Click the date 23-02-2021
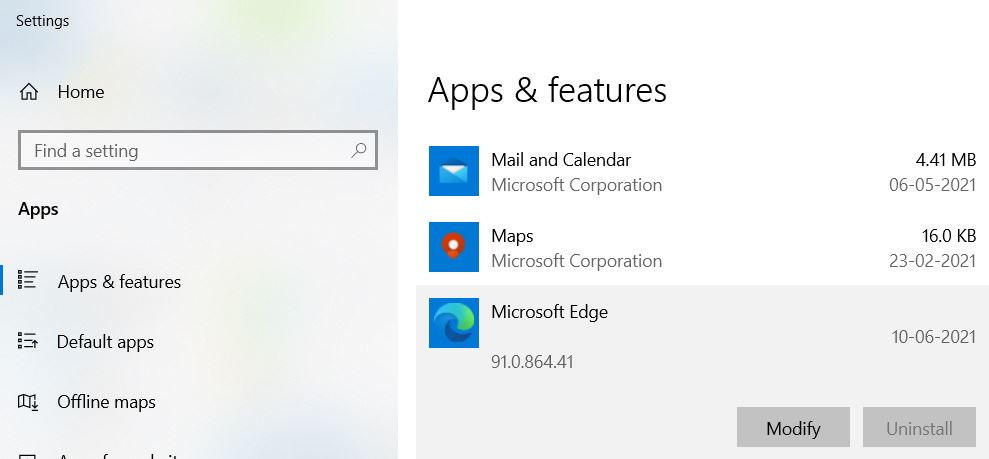 point(932,261)
